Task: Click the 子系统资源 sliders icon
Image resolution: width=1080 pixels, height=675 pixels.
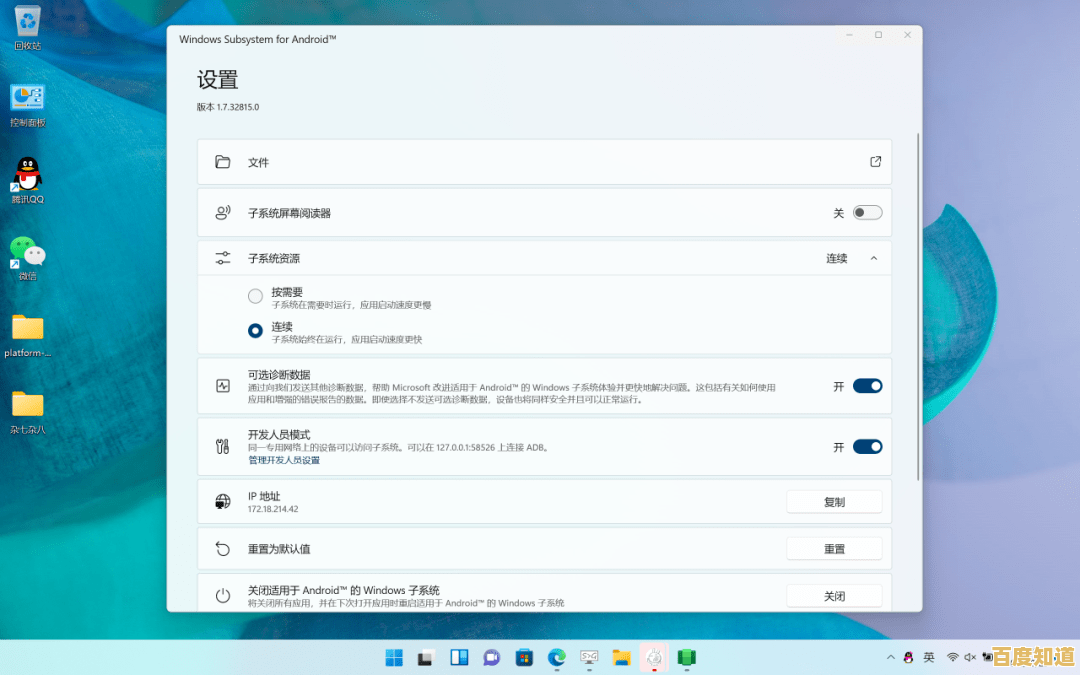Action: tap(222, 257)
